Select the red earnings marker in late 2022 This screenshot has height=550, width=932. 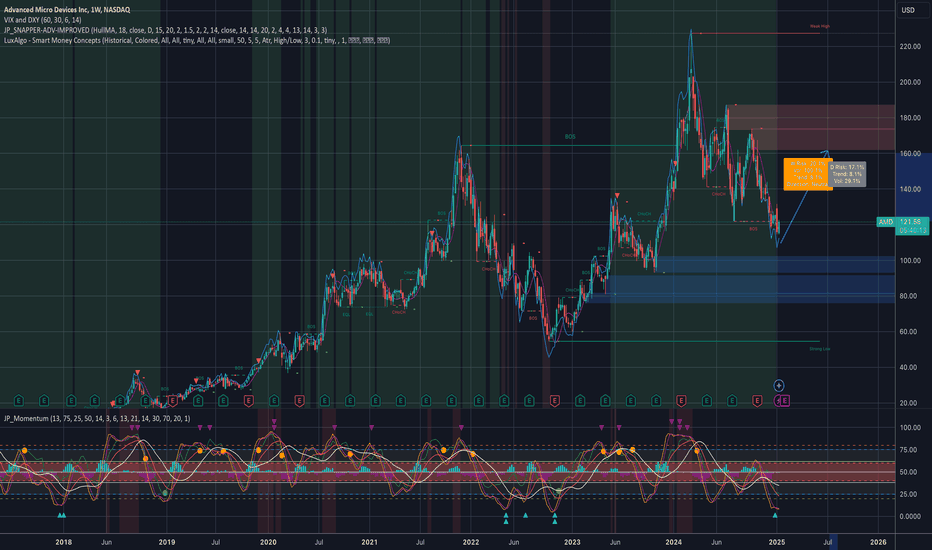(555, 401)
